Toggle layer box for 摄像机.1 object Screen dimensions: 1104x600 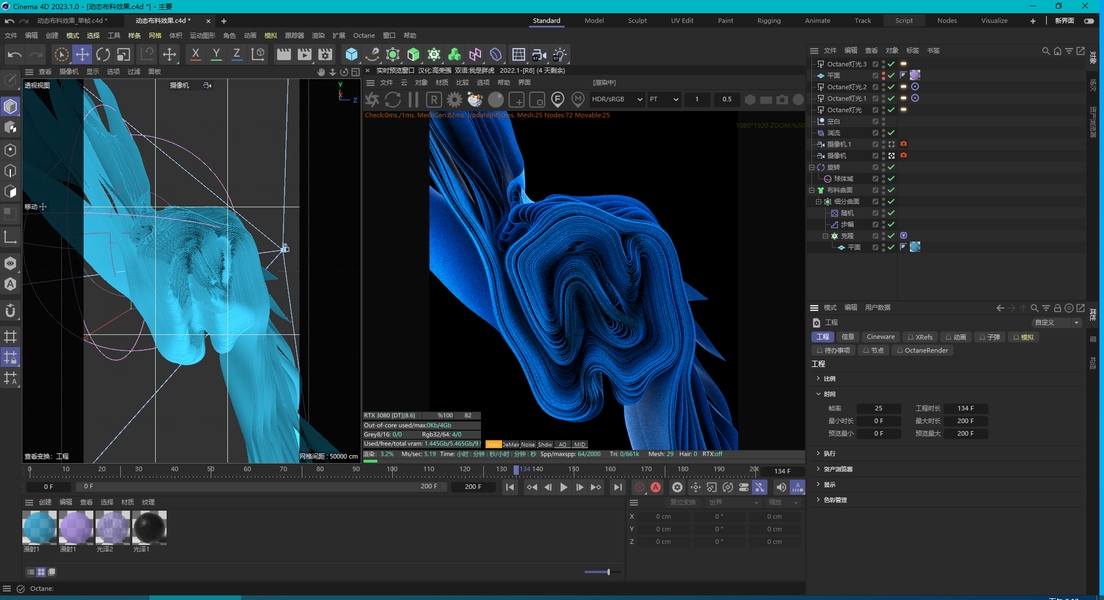876,144
